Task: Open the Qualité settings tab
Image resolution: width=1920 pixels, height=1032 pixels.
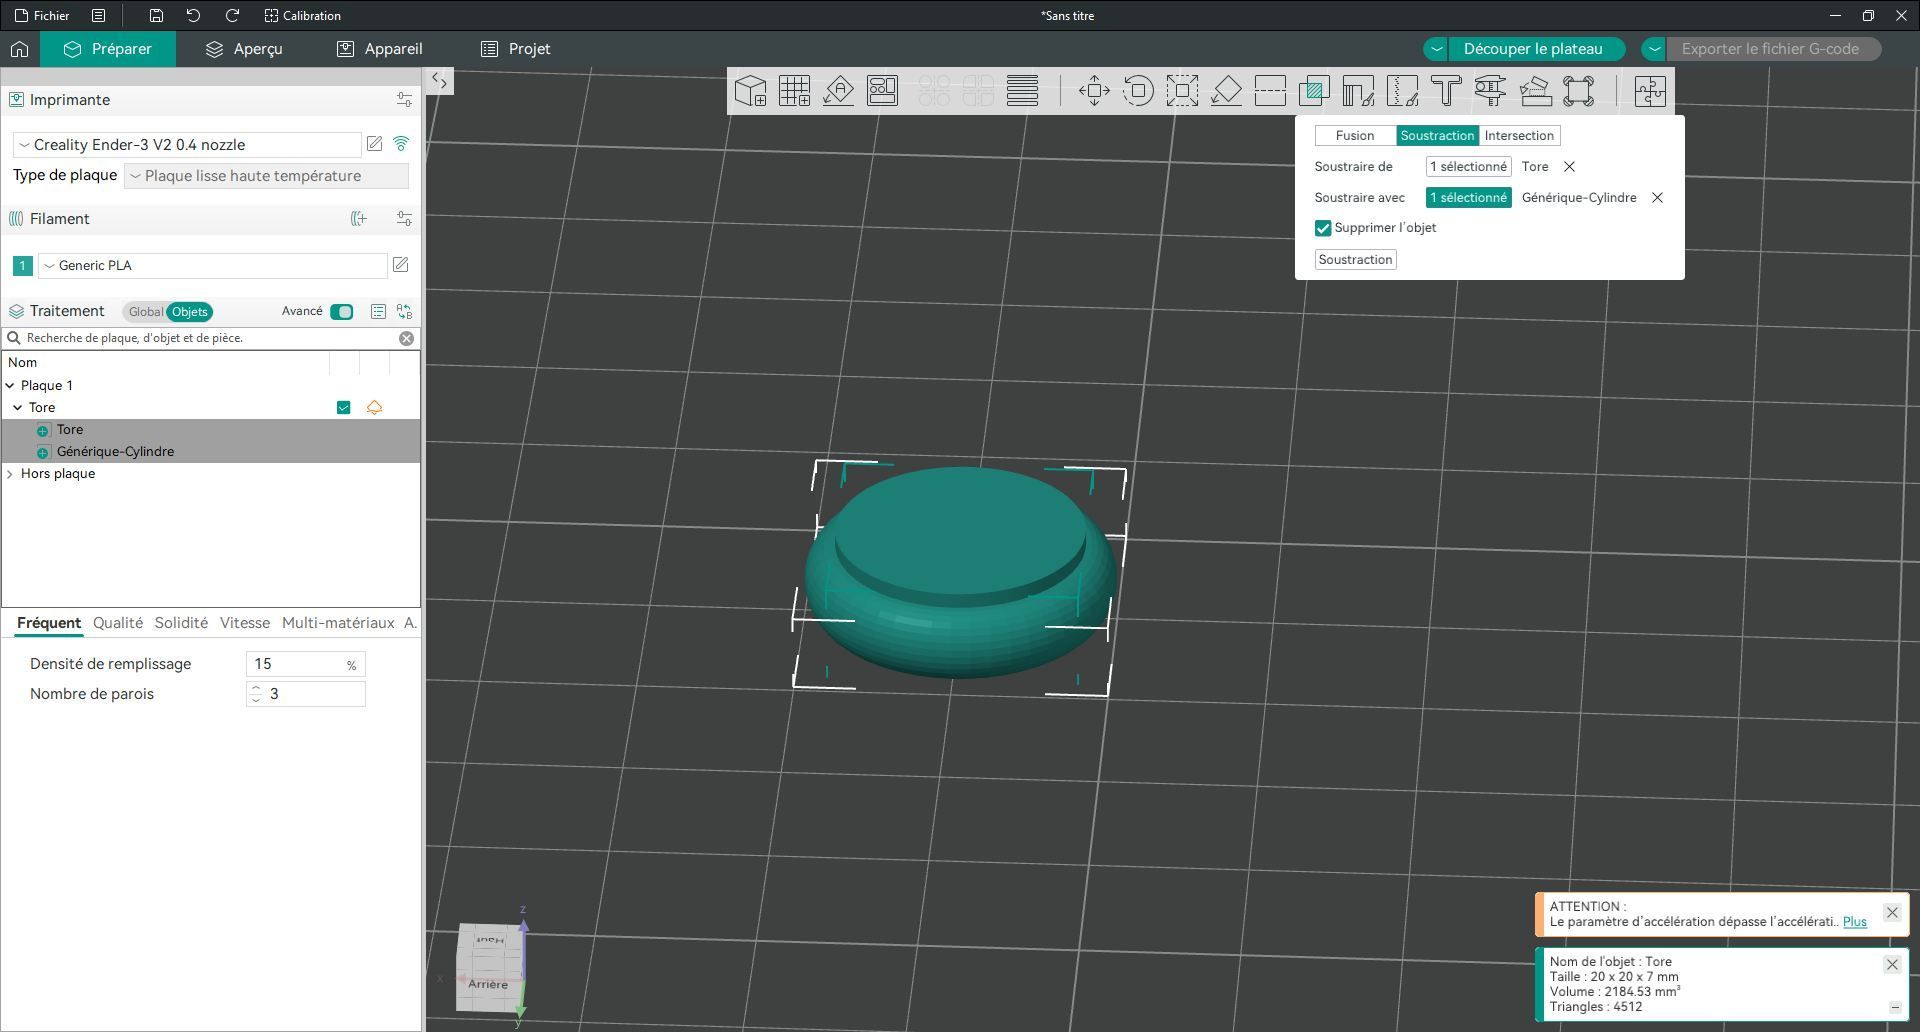Action: [x=118, y=623]
